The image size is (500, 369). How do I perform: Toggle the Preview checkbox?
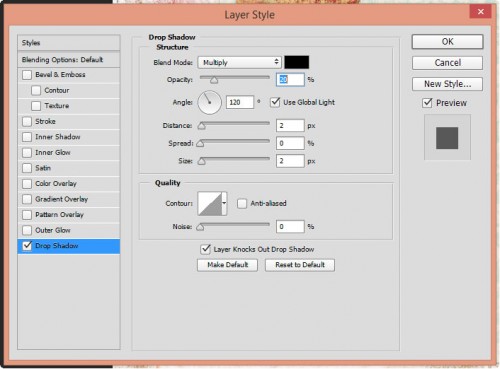click(x=427, y=103)
